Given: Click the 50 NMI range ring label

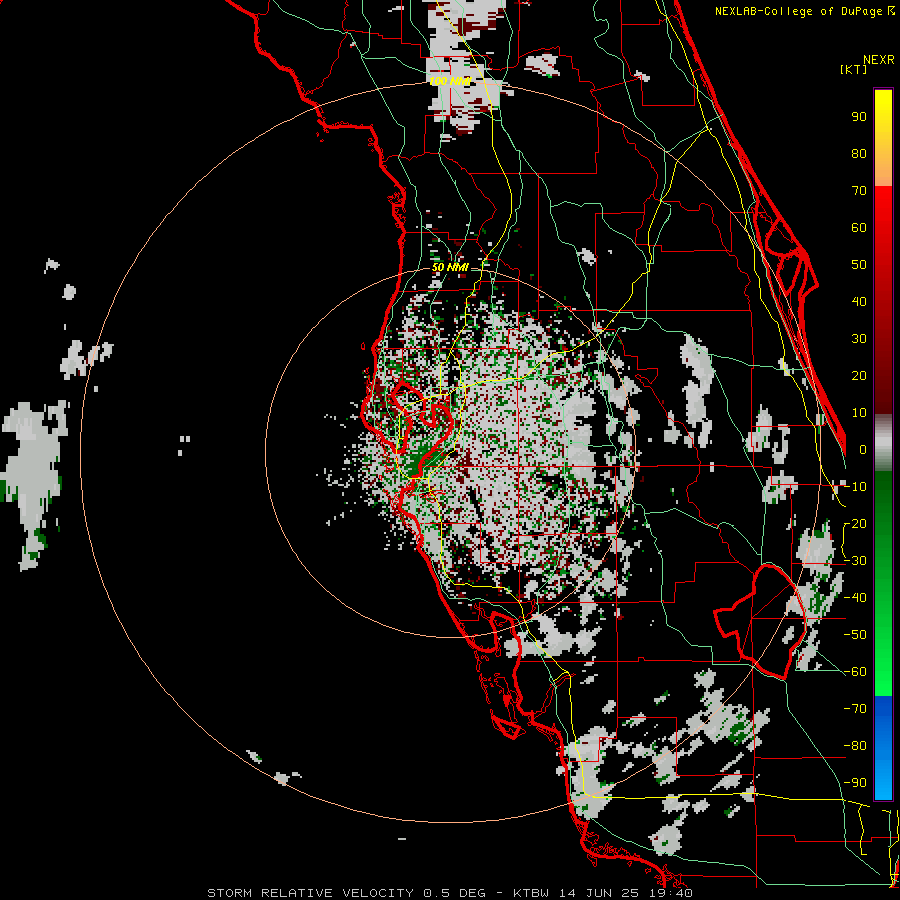Looking at the screenshot, I should click(x=449, y=268).
